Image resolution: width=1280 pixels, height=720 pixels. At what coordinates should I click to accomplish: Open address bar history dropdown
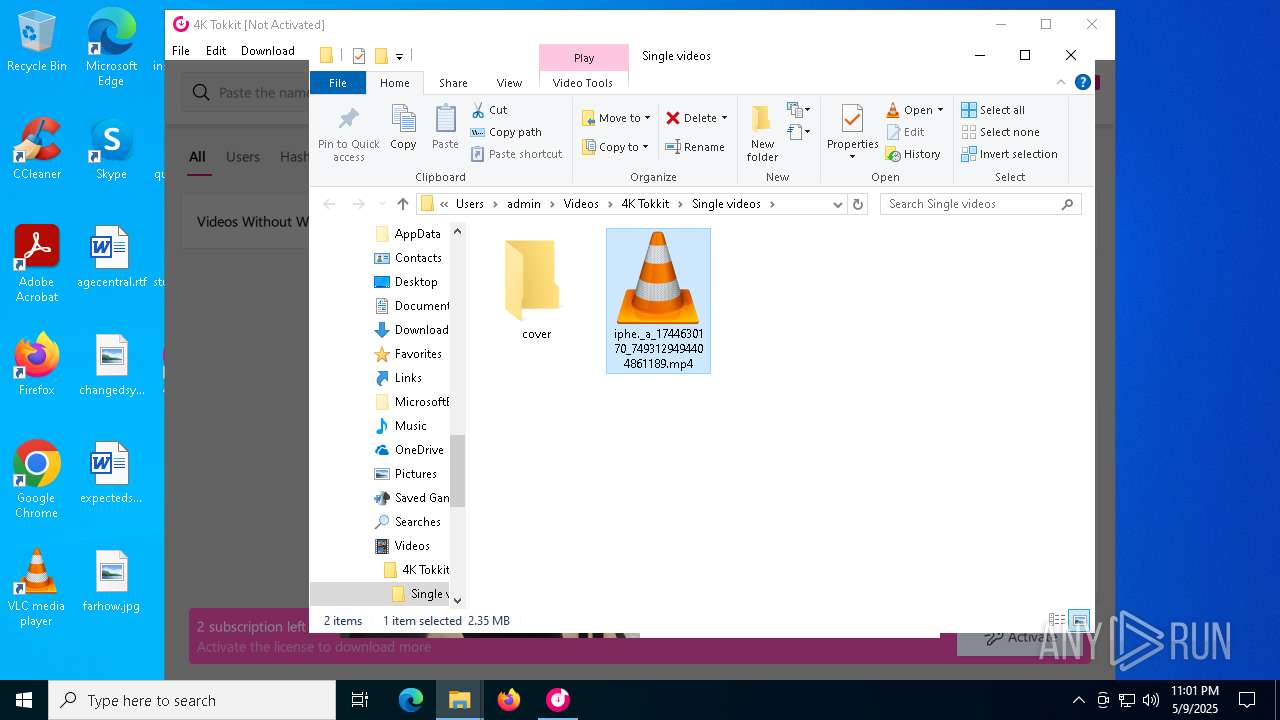tap(837, 204)
